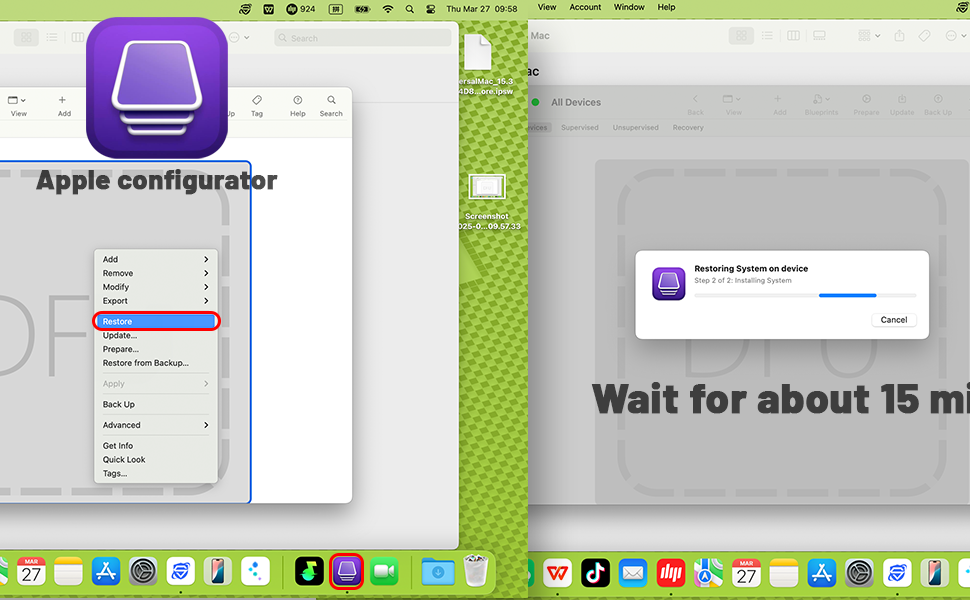Open the black and green music app in dock
970x600 pixels.
tap(309, 571)
